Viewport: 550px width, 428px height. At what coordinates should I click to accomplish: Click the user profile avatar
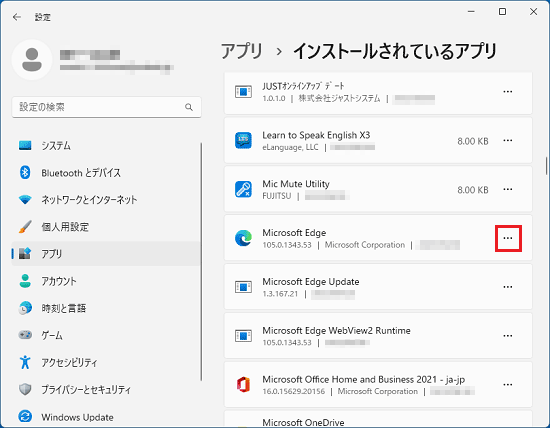[32, 60]
